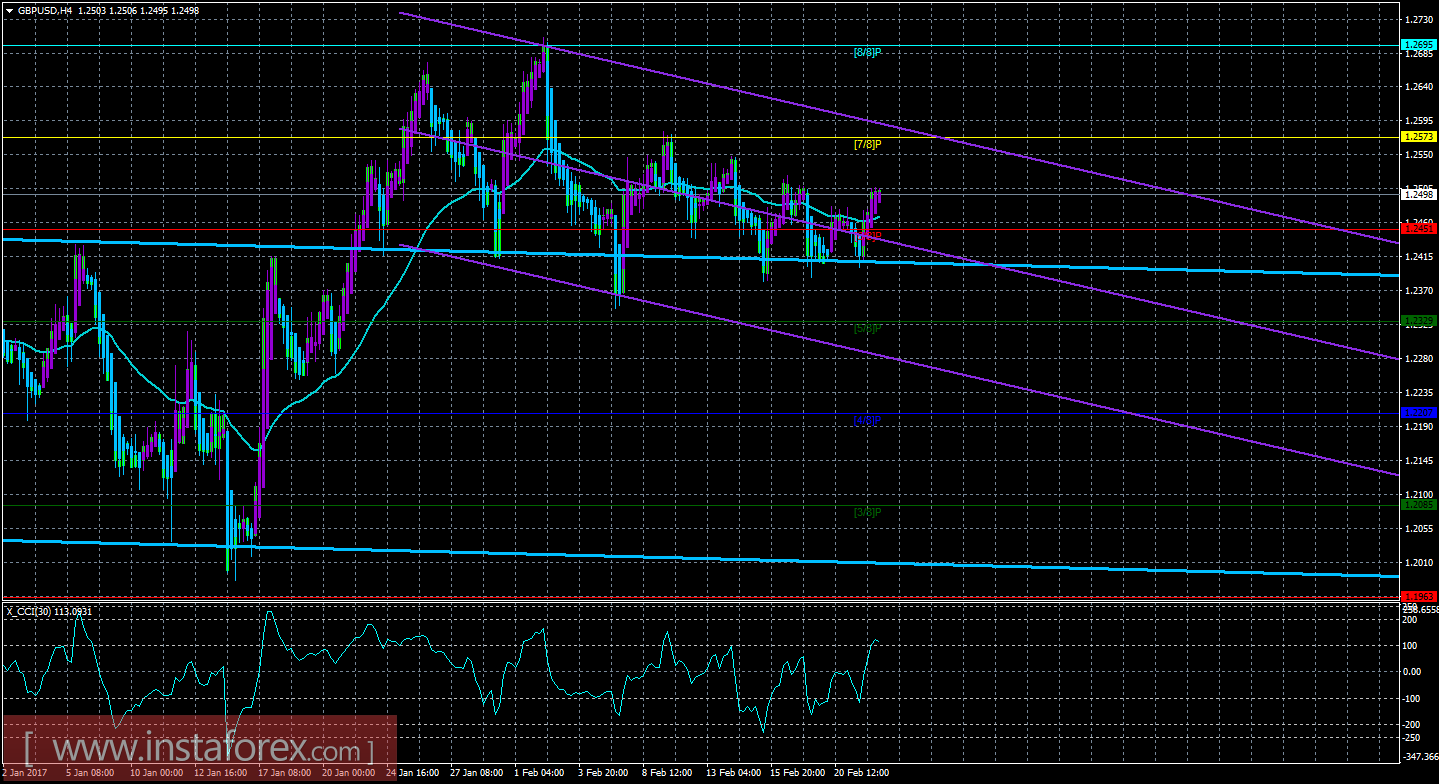Open the www.instaforex.com watermark link

point(199,749)
